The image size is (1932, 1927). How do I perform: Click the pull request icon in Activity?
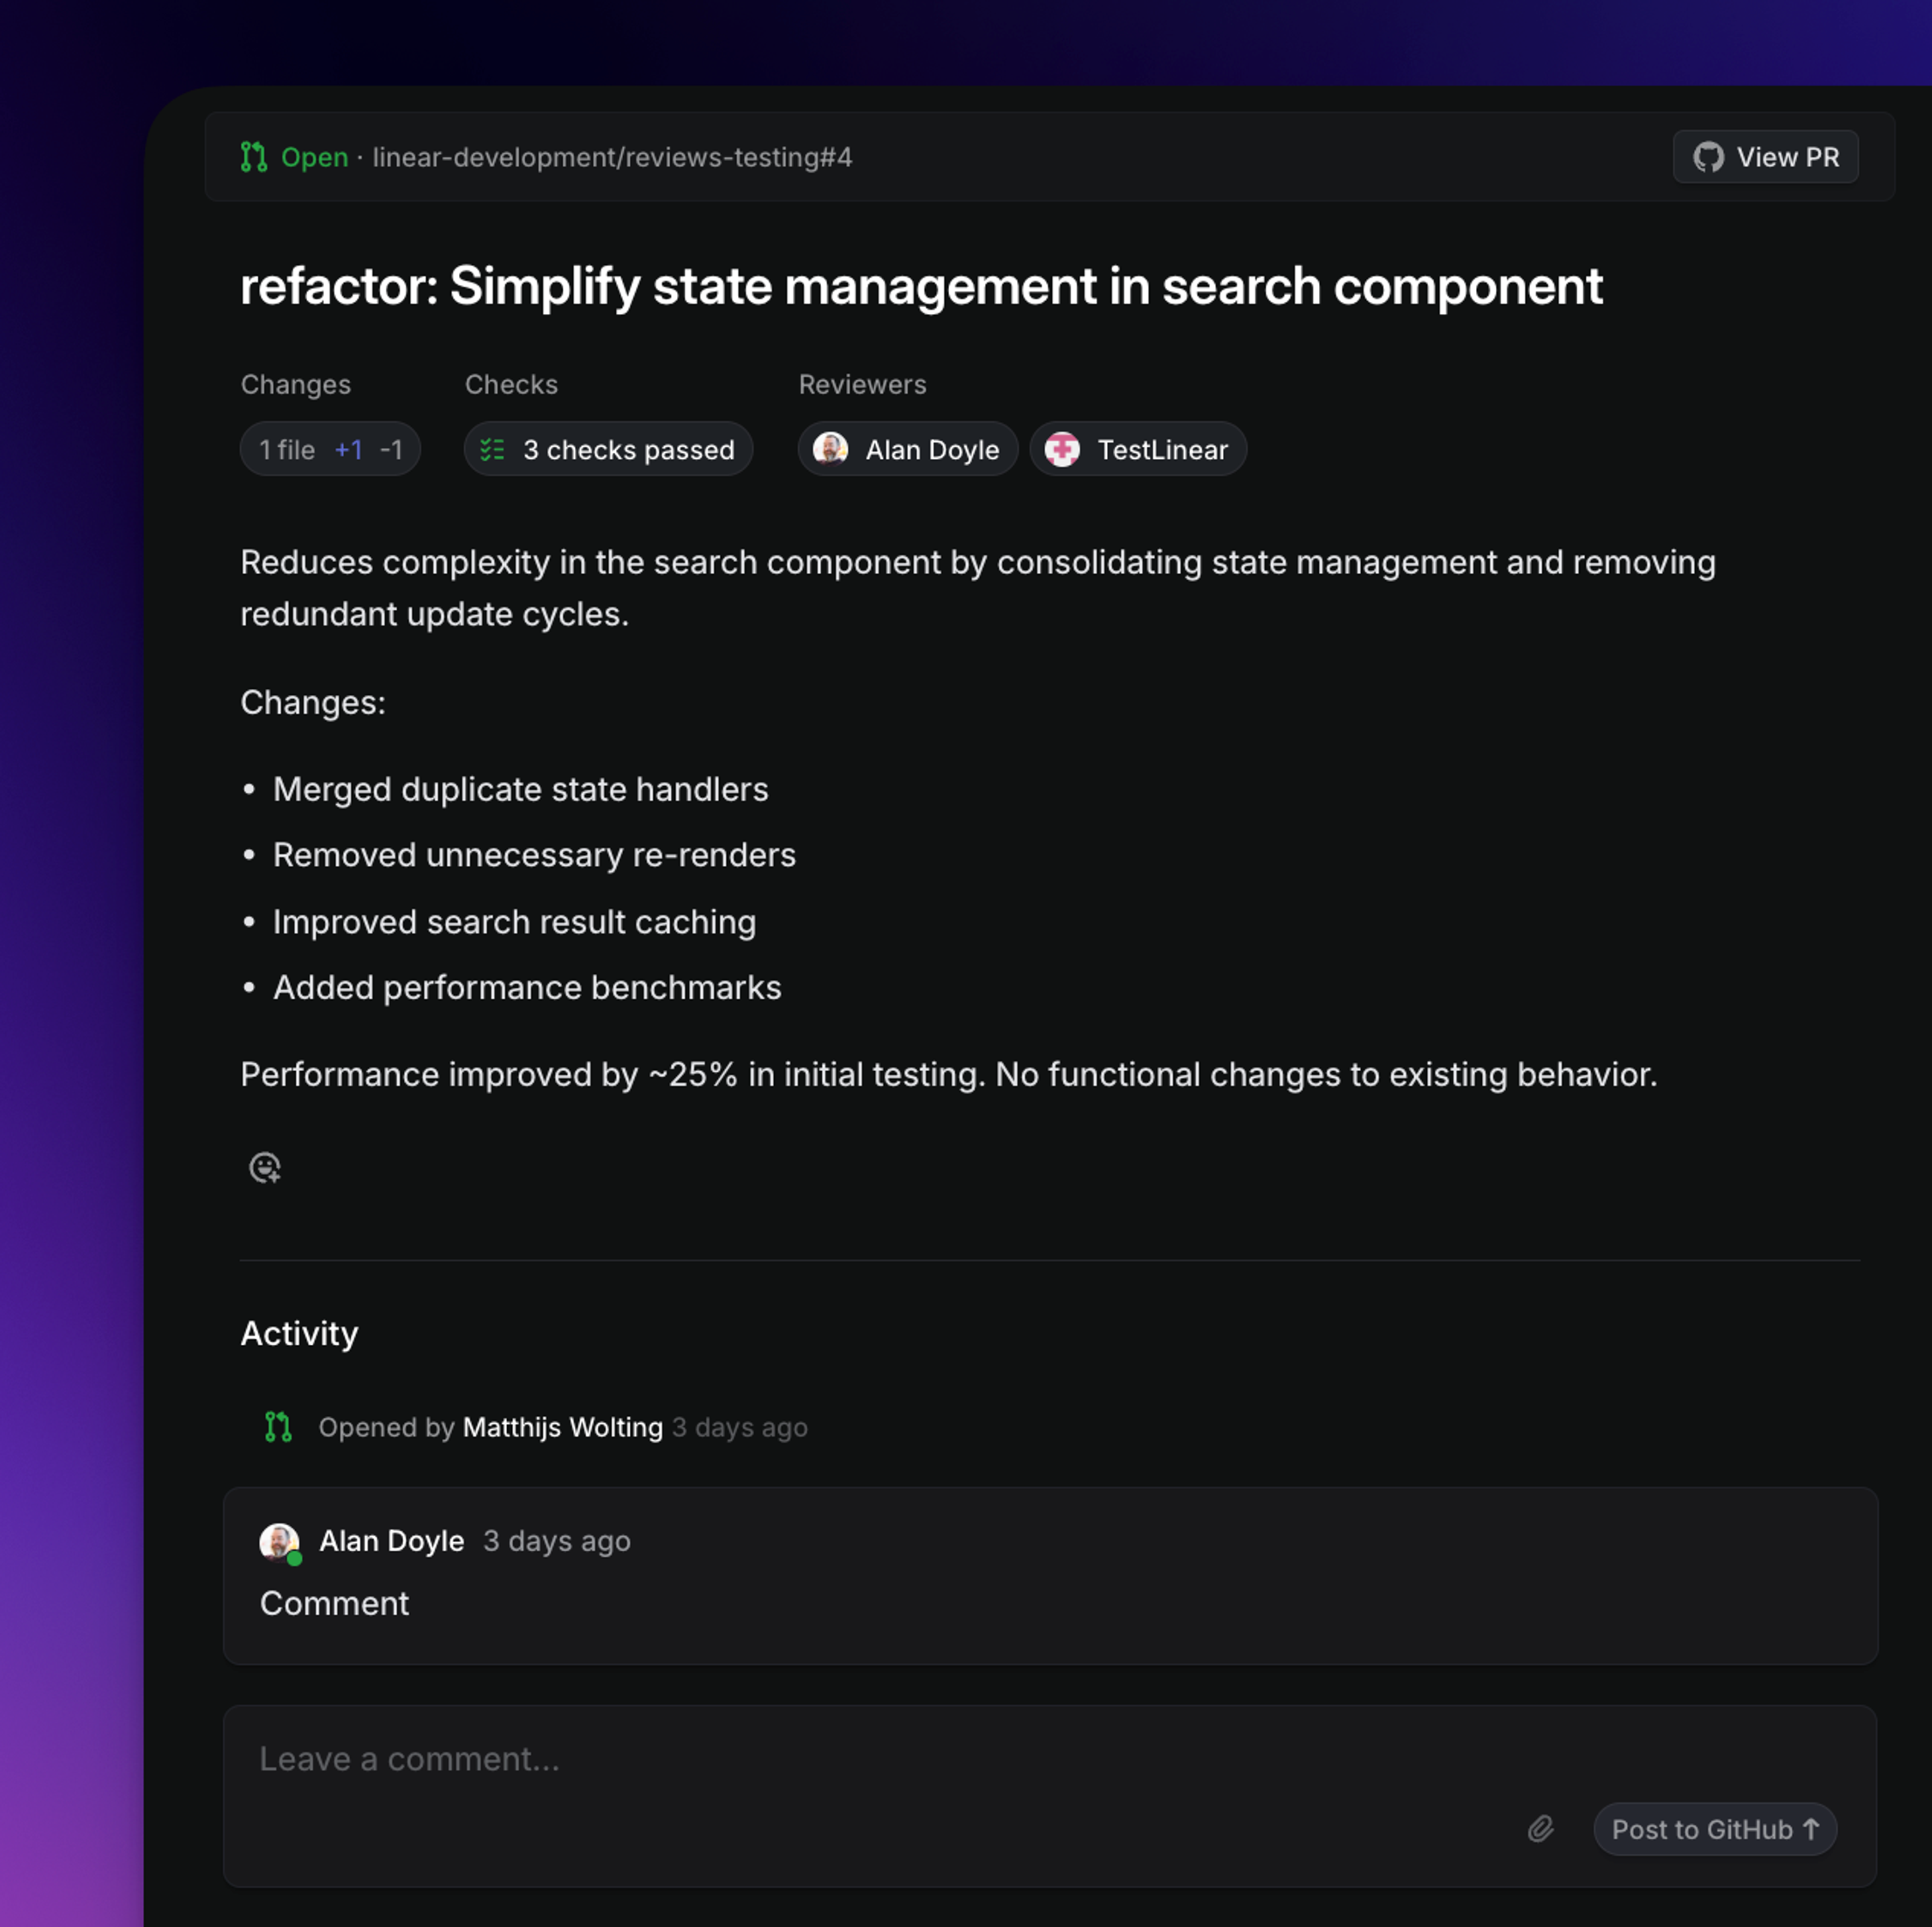[278, 1427]
